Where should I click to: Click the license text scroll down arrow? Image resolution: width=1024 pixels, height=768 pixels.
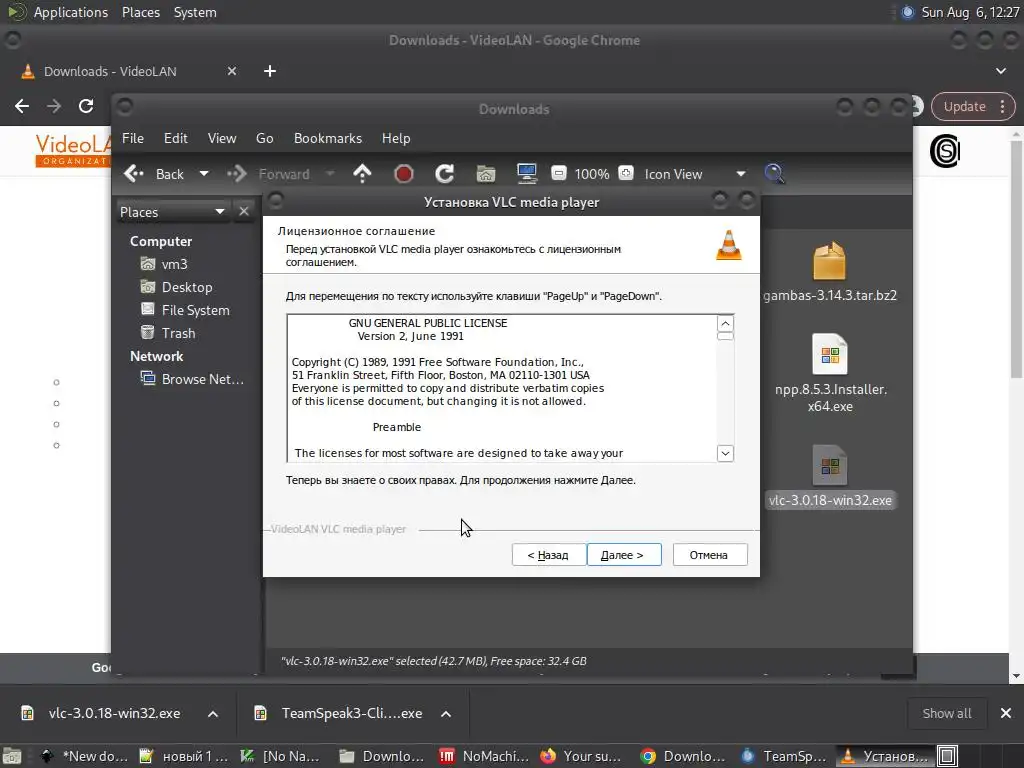coord(725,453)
